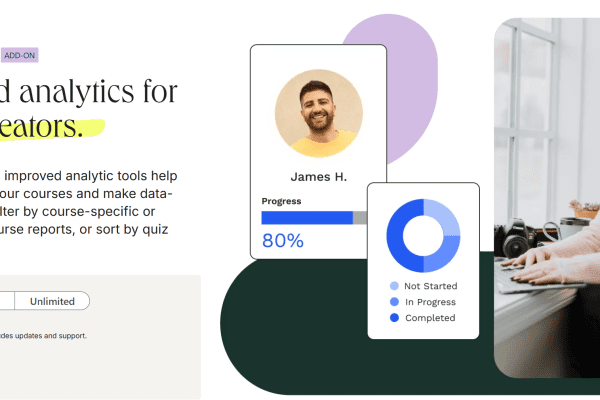Click the dark blue Completed legend dot
The width and height of the screenshot is (600, 400).
pyautogui.click(x=394, y=318)
